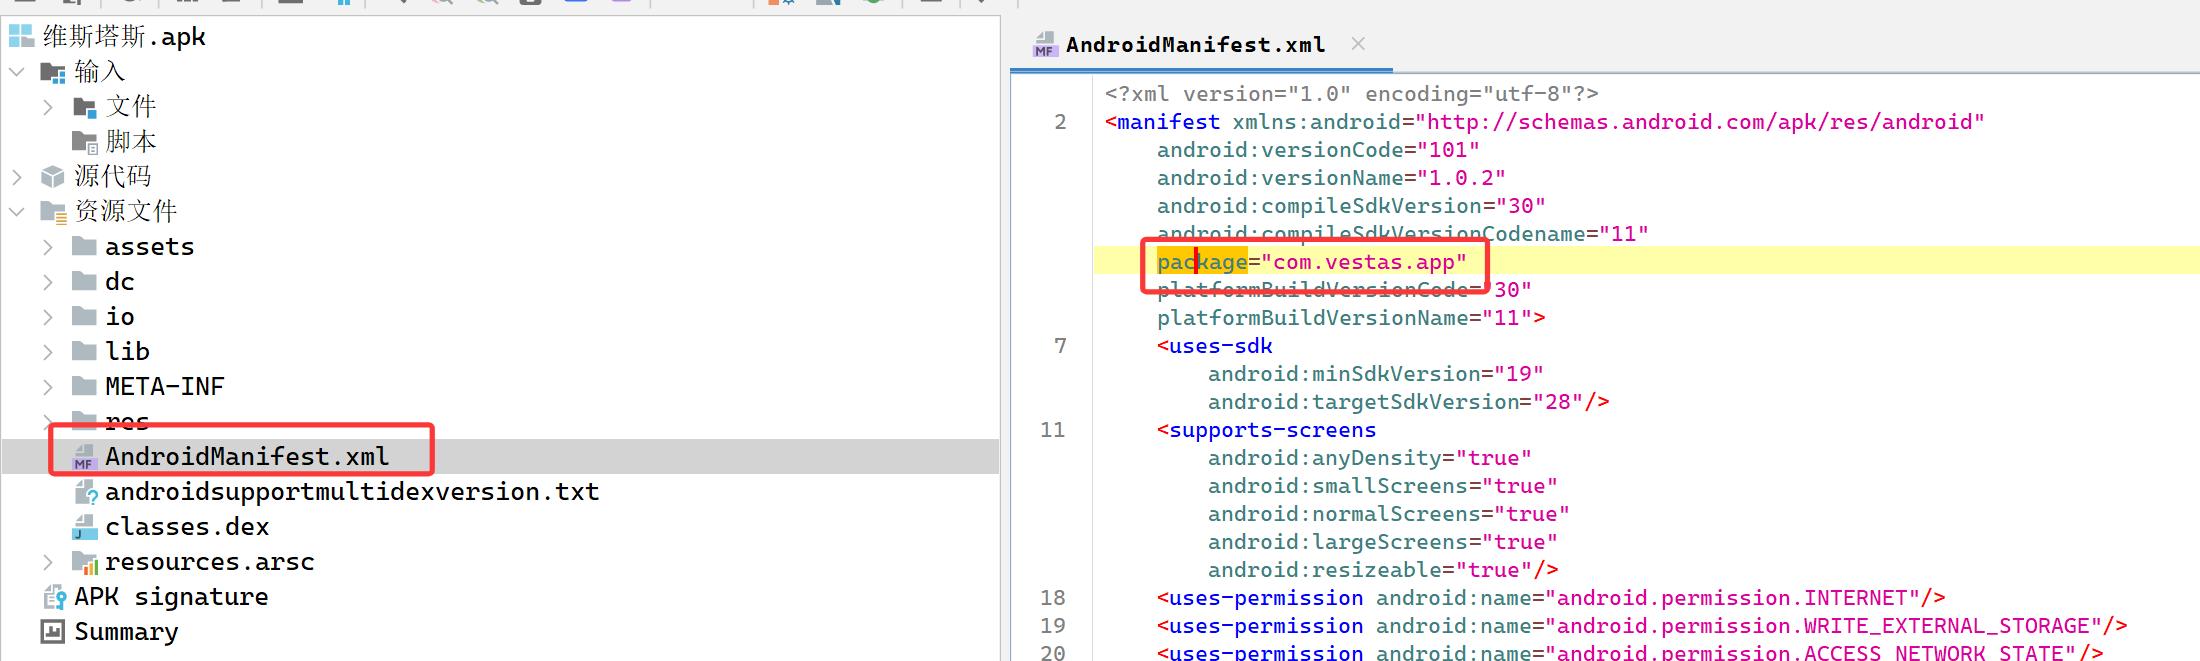Click the manifest xmlns:android schema URL line
Screen dimensions: 2200x661
[x=1545, y=122]
